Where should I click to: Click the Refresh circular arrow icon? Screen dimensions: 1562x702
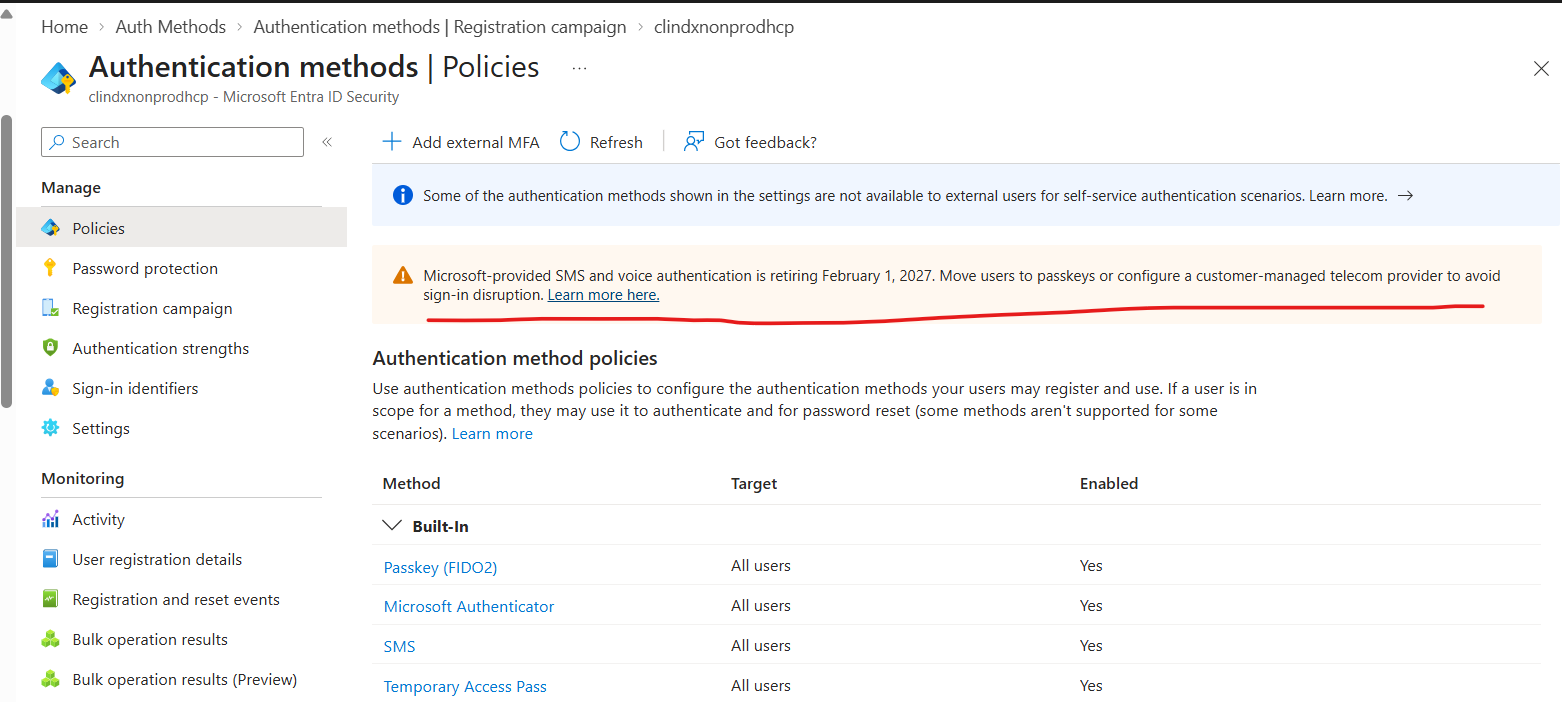click(570, 142)
